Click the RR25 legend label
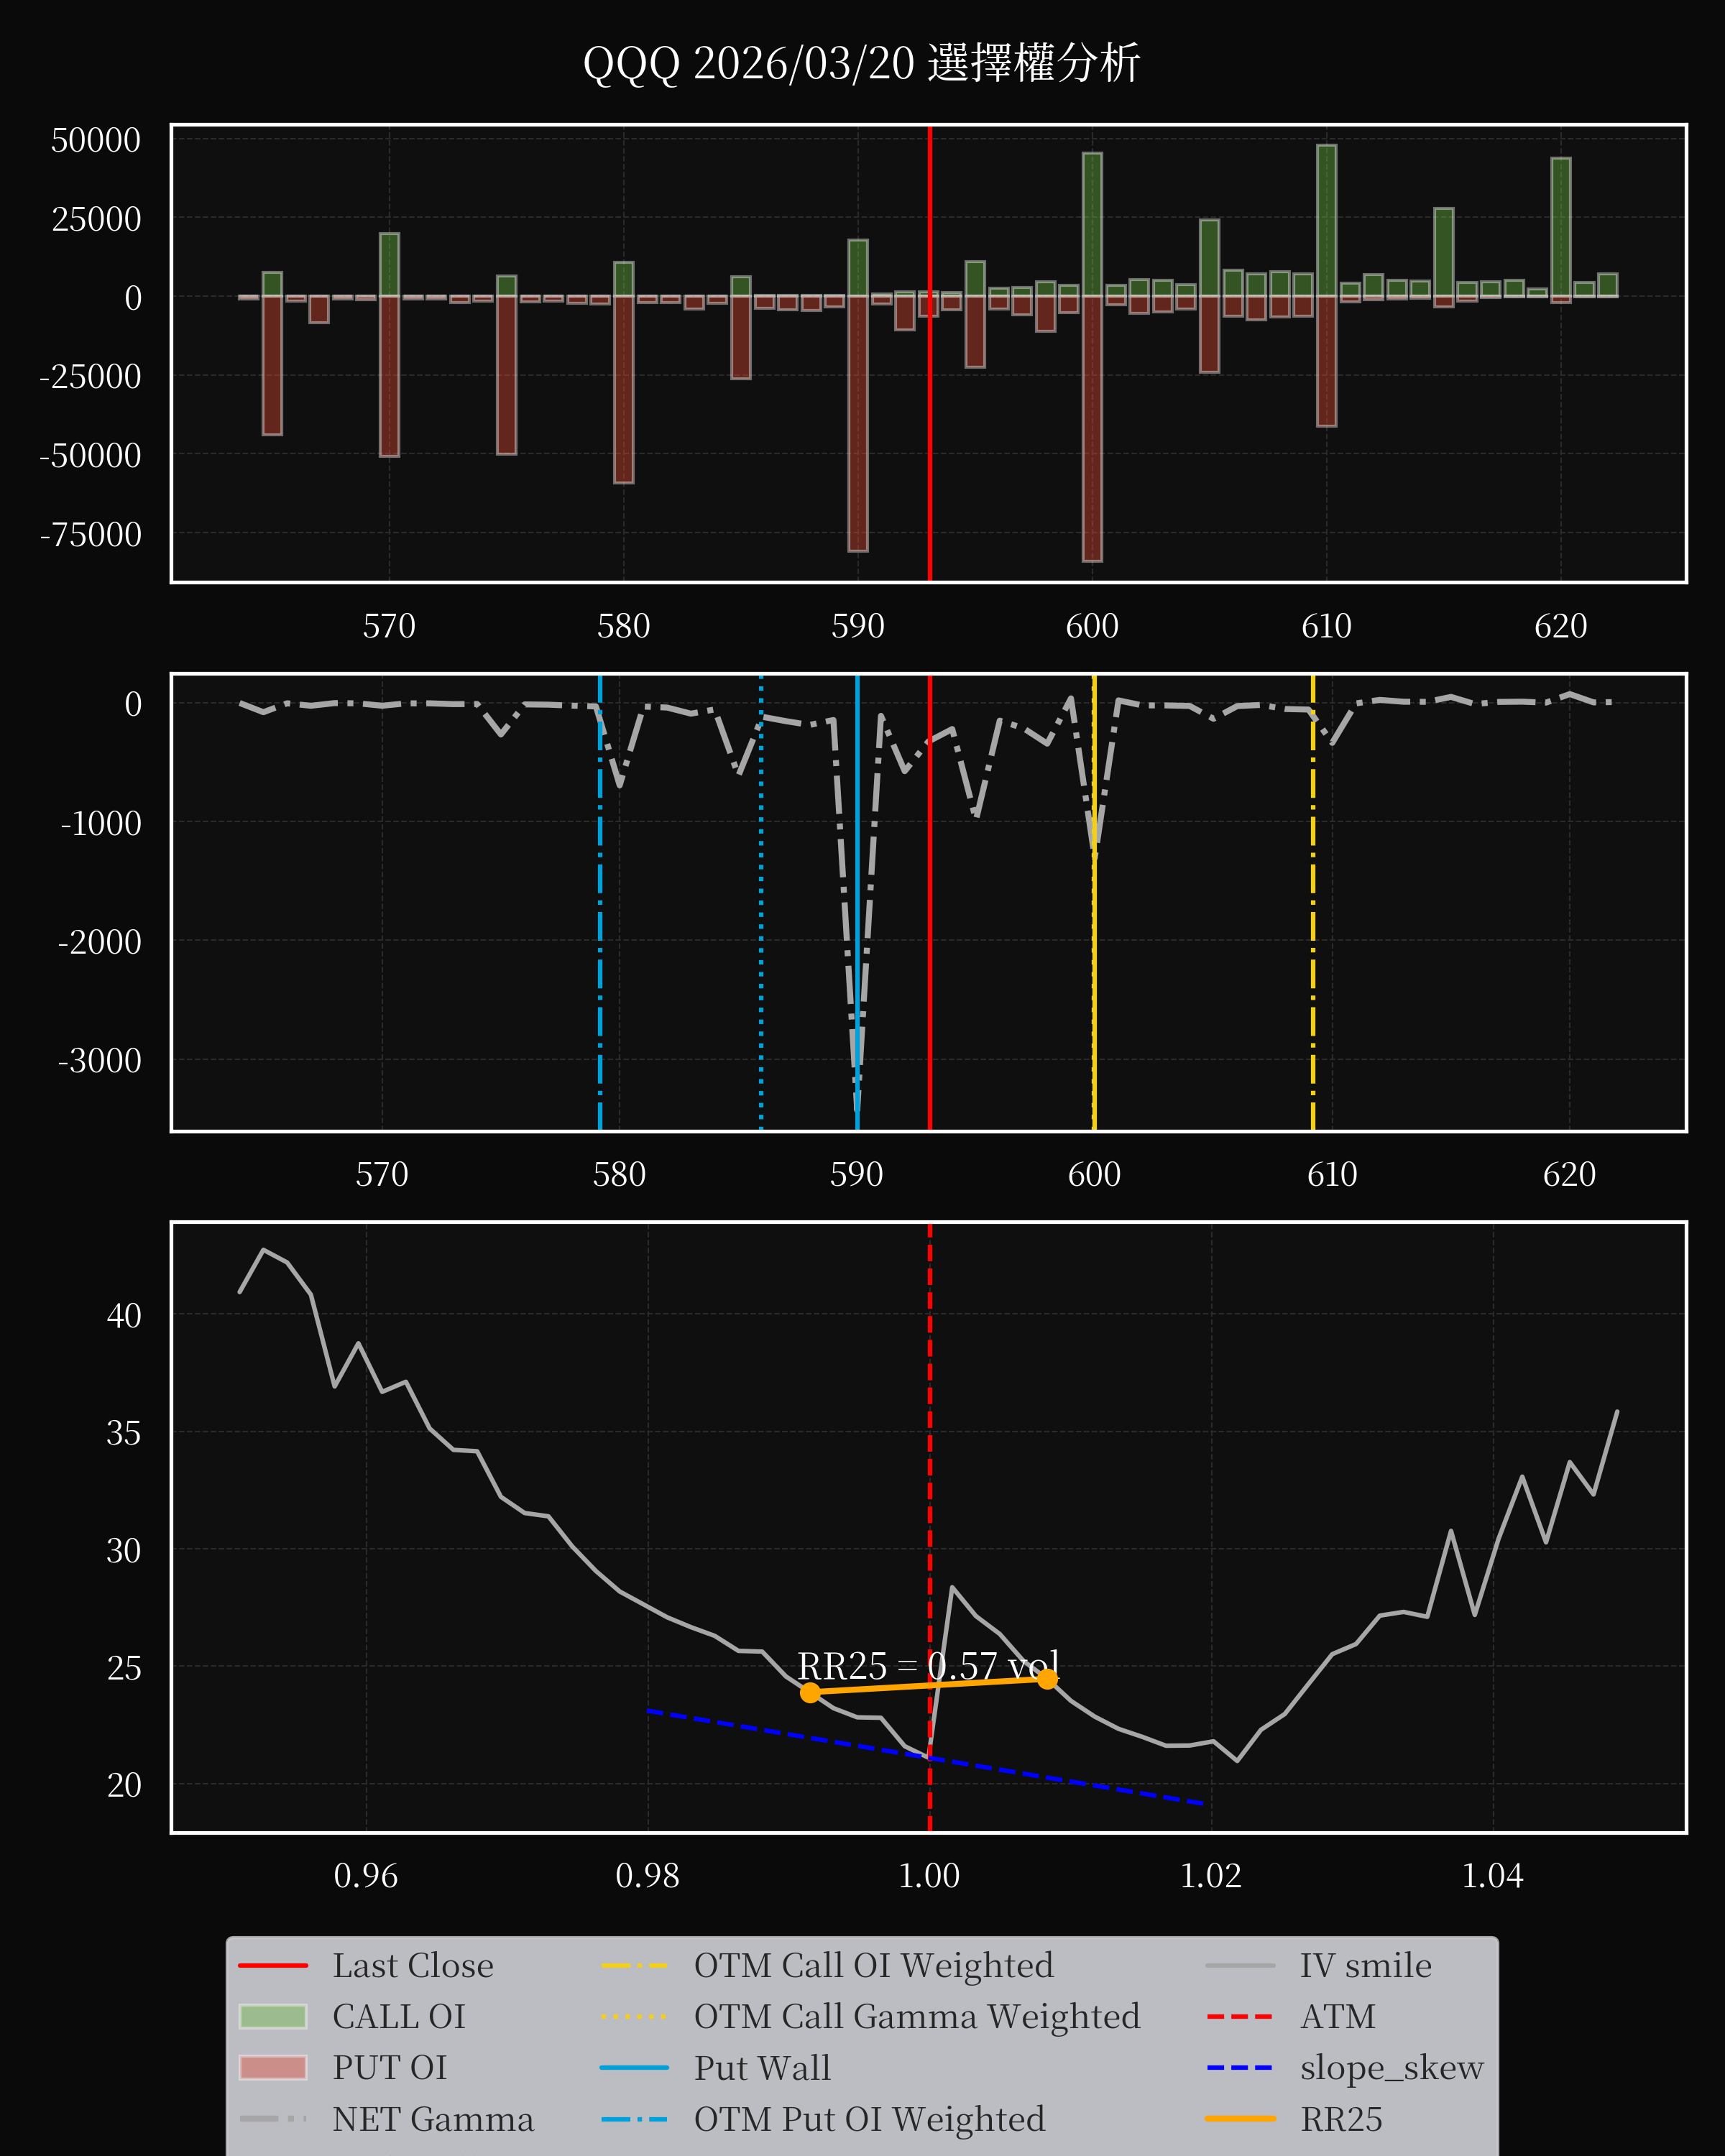Viewport: 1725px width, 2156px height. 1341,2119
